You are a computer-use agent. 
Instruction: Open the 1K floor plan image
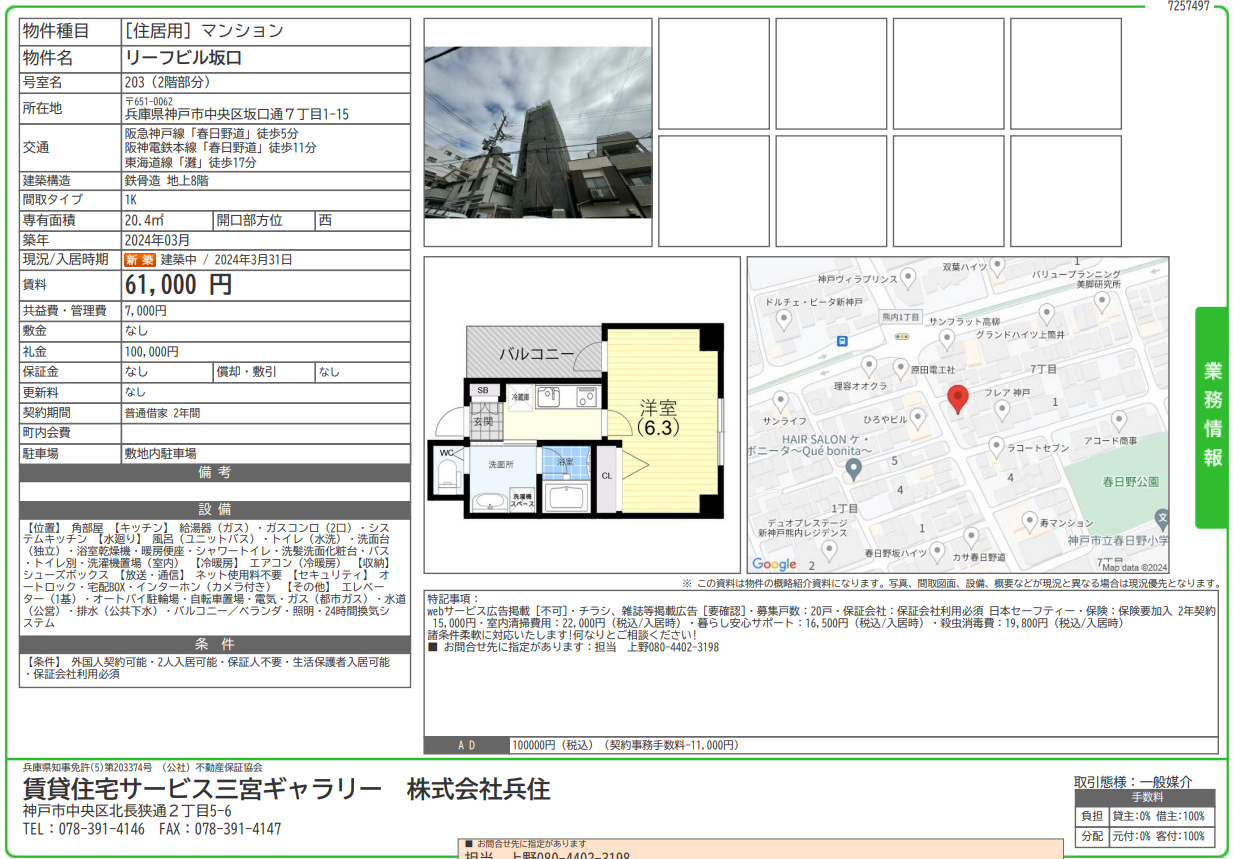pos(582,420)
